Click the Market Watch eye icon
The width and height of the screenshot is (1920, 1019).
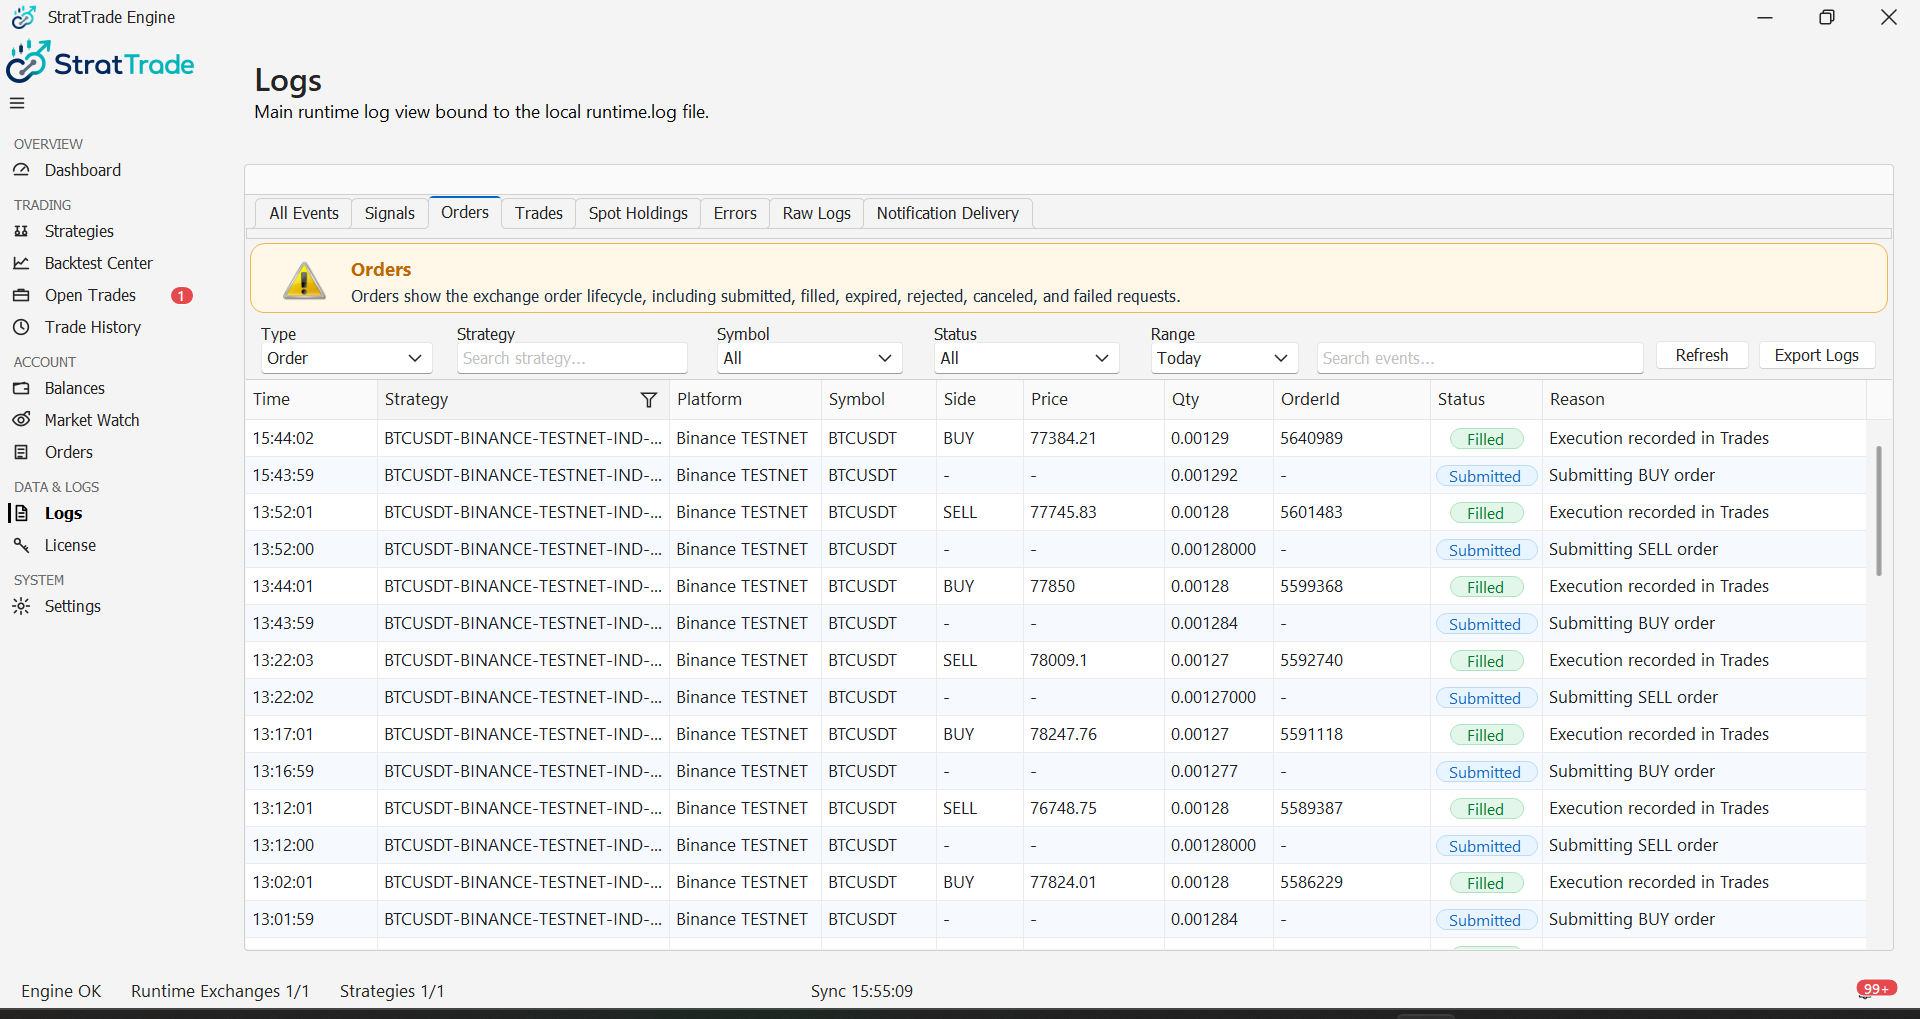tap(21, 420)
